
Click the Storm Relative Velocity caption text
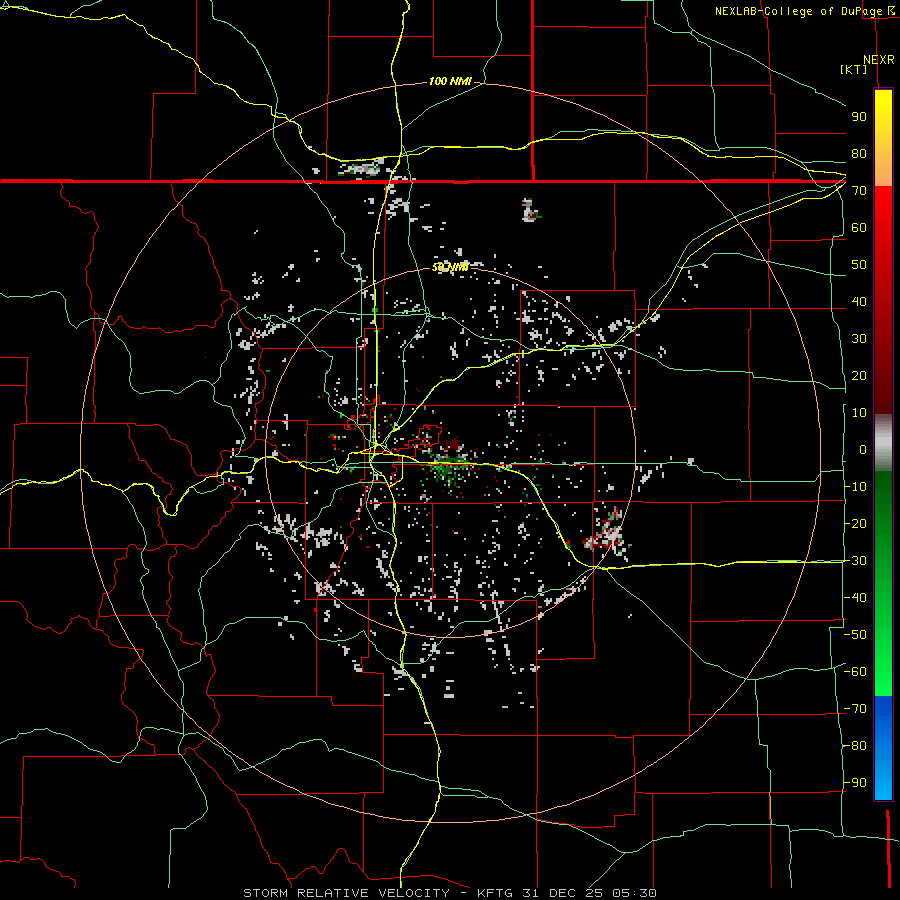pos(449,893)
